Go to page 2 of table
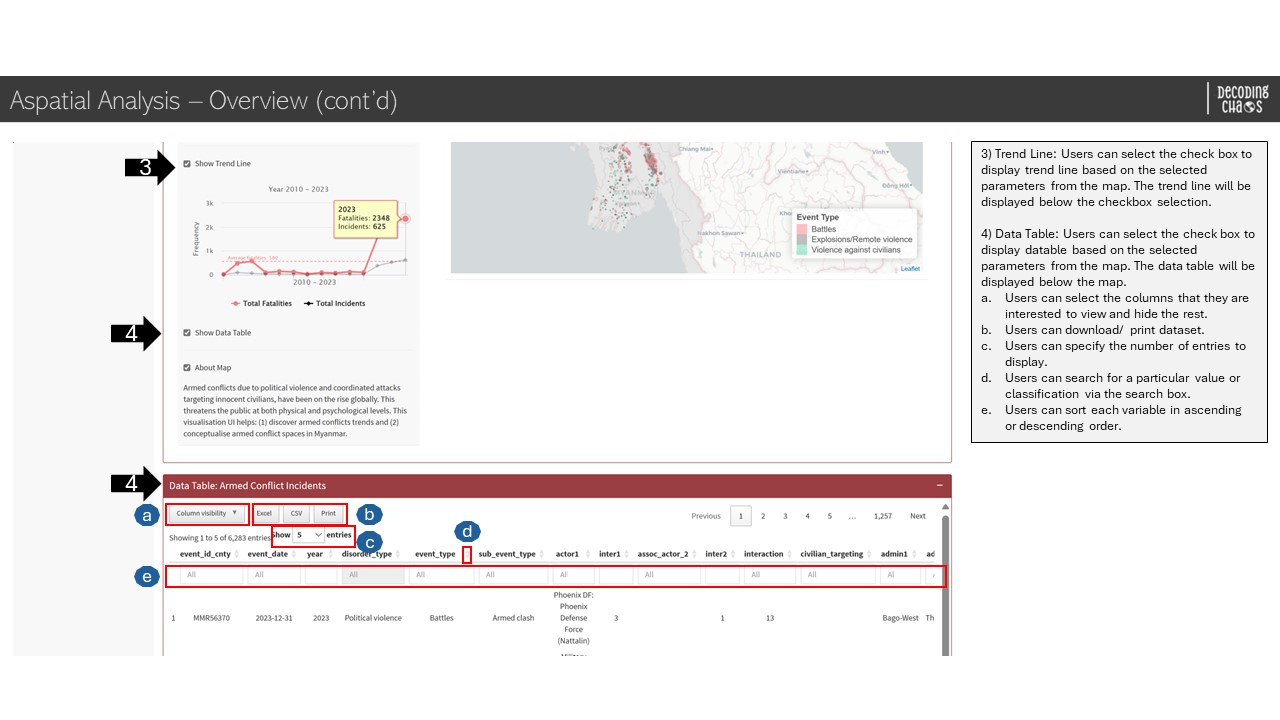 click(x=763, y=516)
